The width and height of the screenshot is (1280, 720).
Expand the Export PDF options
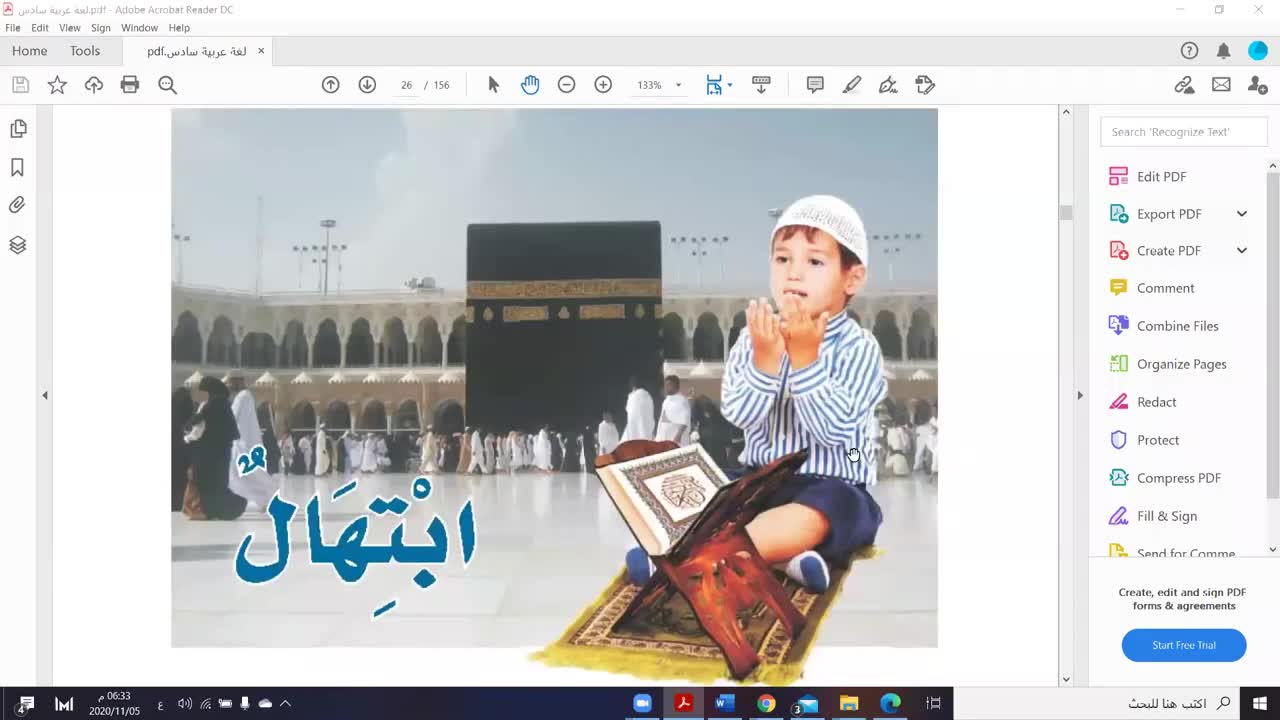[1241, 214]
